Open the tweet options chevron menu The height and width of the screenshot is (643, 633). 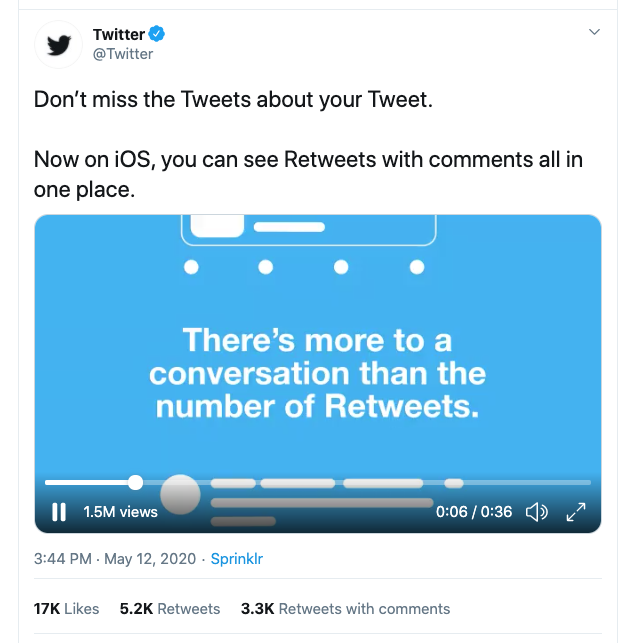pos(594,32)
